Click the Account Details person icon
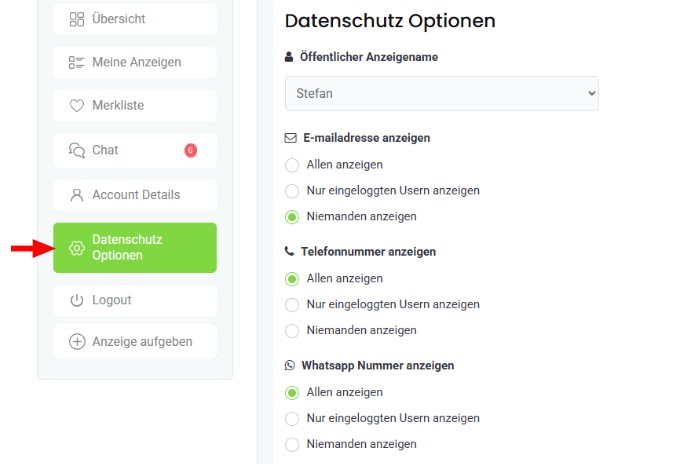The height and width of the screenshot is (464, 683). [77, 195]
